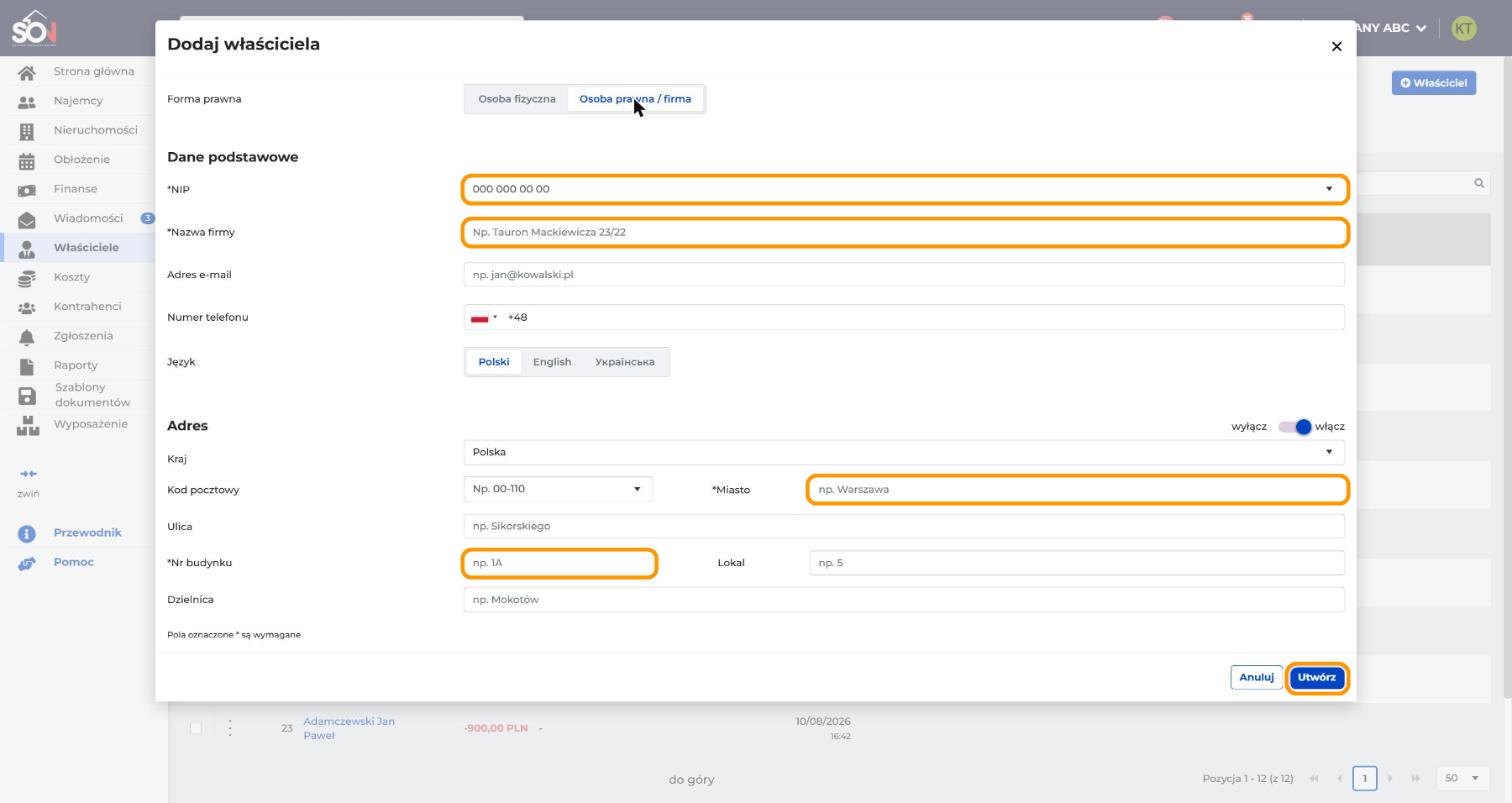The height and width of the screenshot is (803, 1512).
Task: Select Osoba fizyczna legal form
Action: [x=517, y=99]
